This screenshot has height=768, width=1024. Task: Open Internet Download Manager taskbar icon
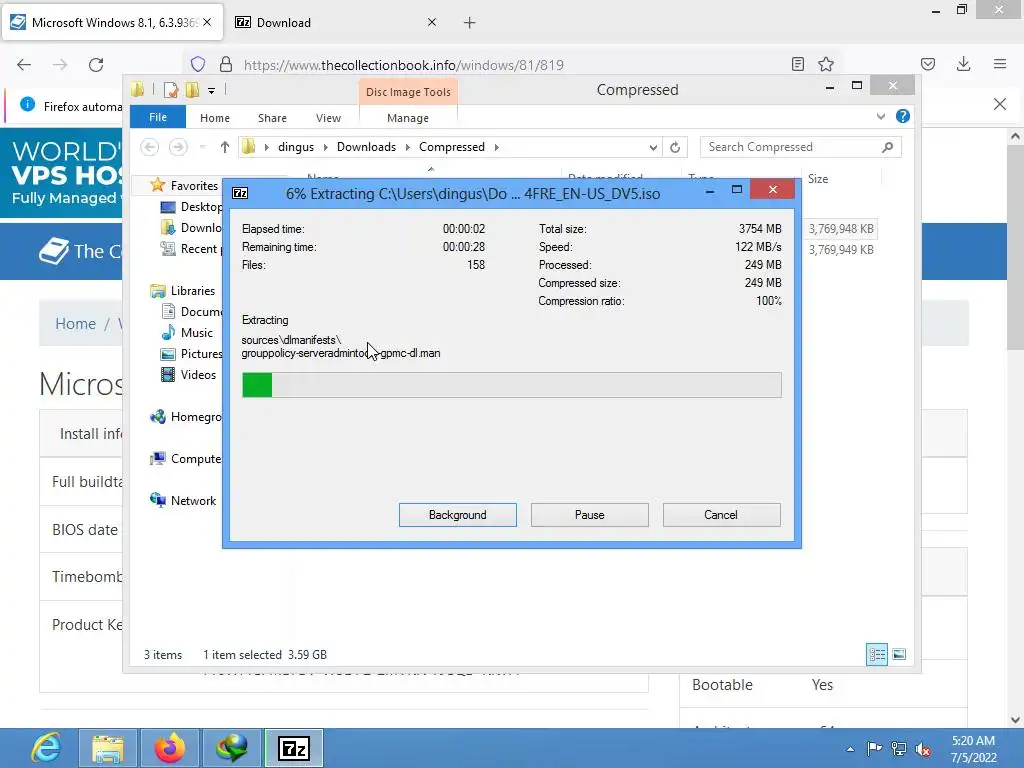click(232, 748)
